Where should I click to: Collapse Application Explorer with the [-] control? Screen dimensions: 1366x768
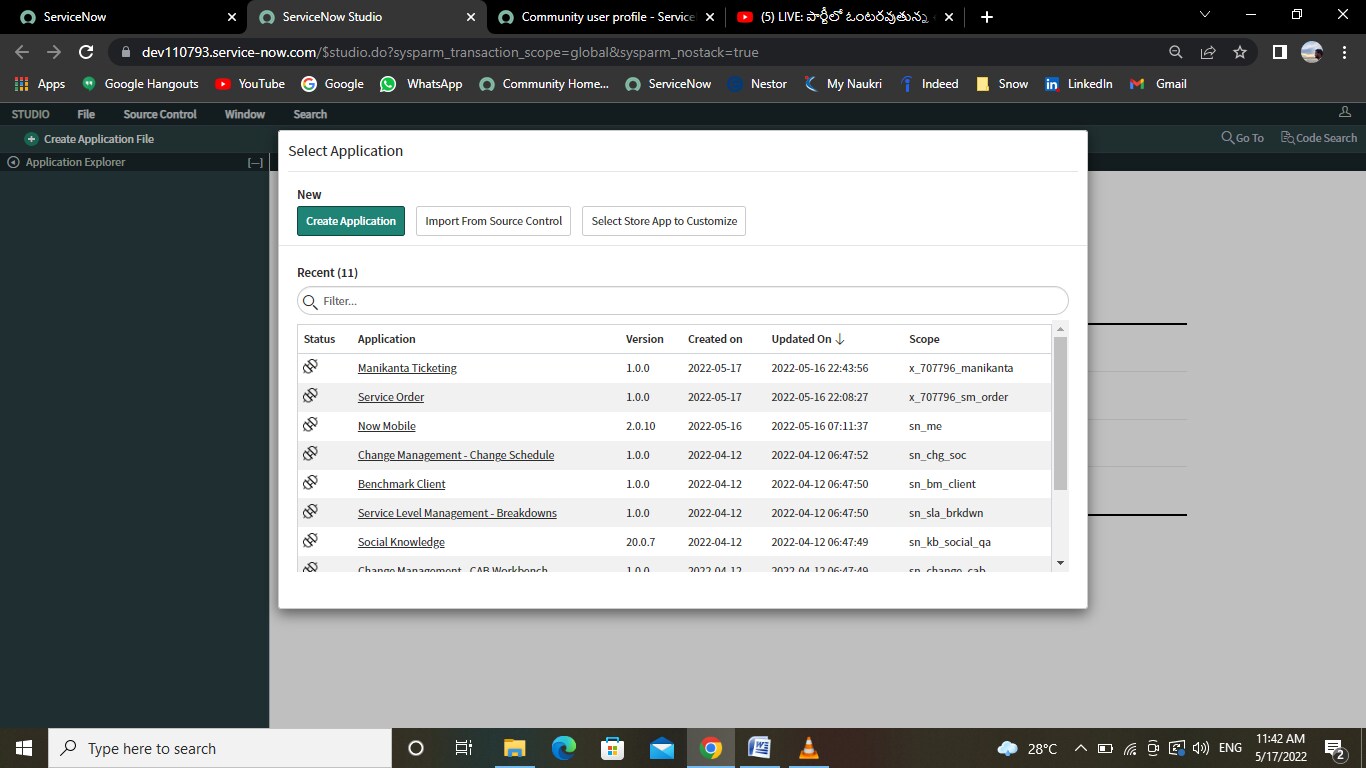coord(255,162)
